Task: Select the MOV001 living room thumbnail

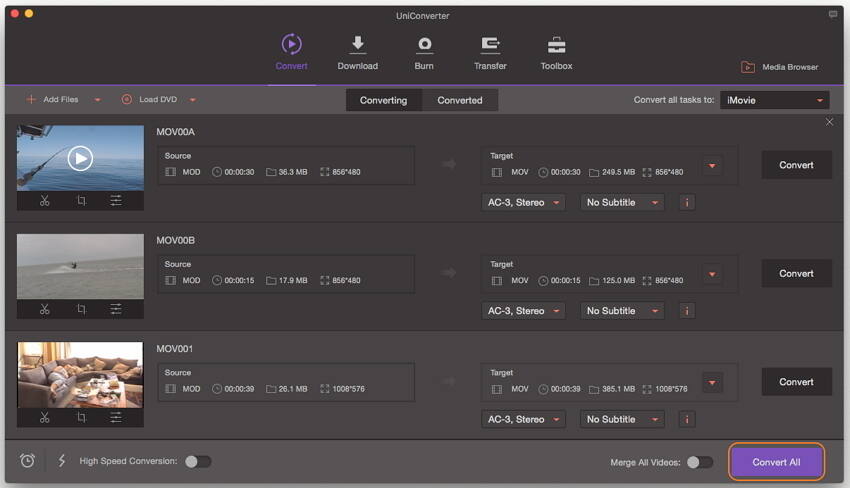Action: pos(80,375)
